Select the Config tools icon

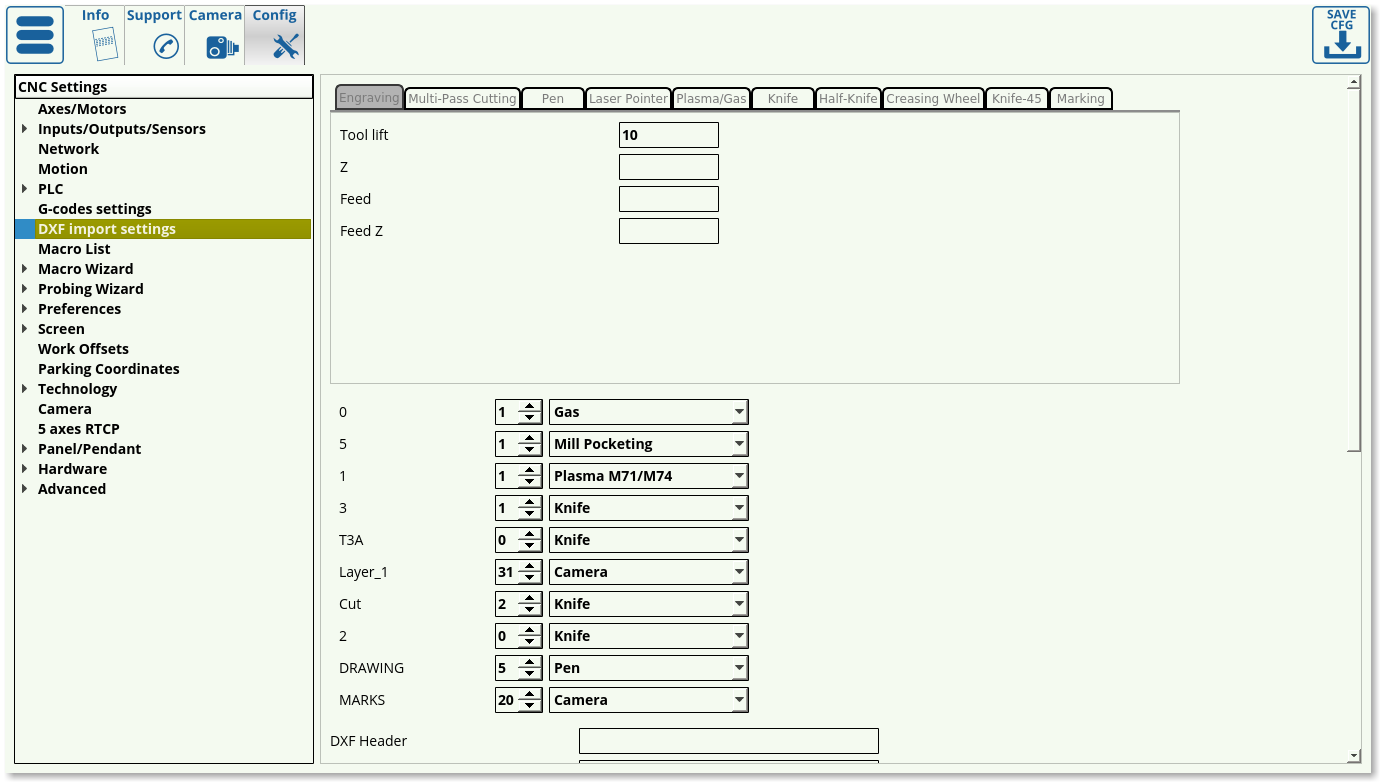[x=285, y=46]
